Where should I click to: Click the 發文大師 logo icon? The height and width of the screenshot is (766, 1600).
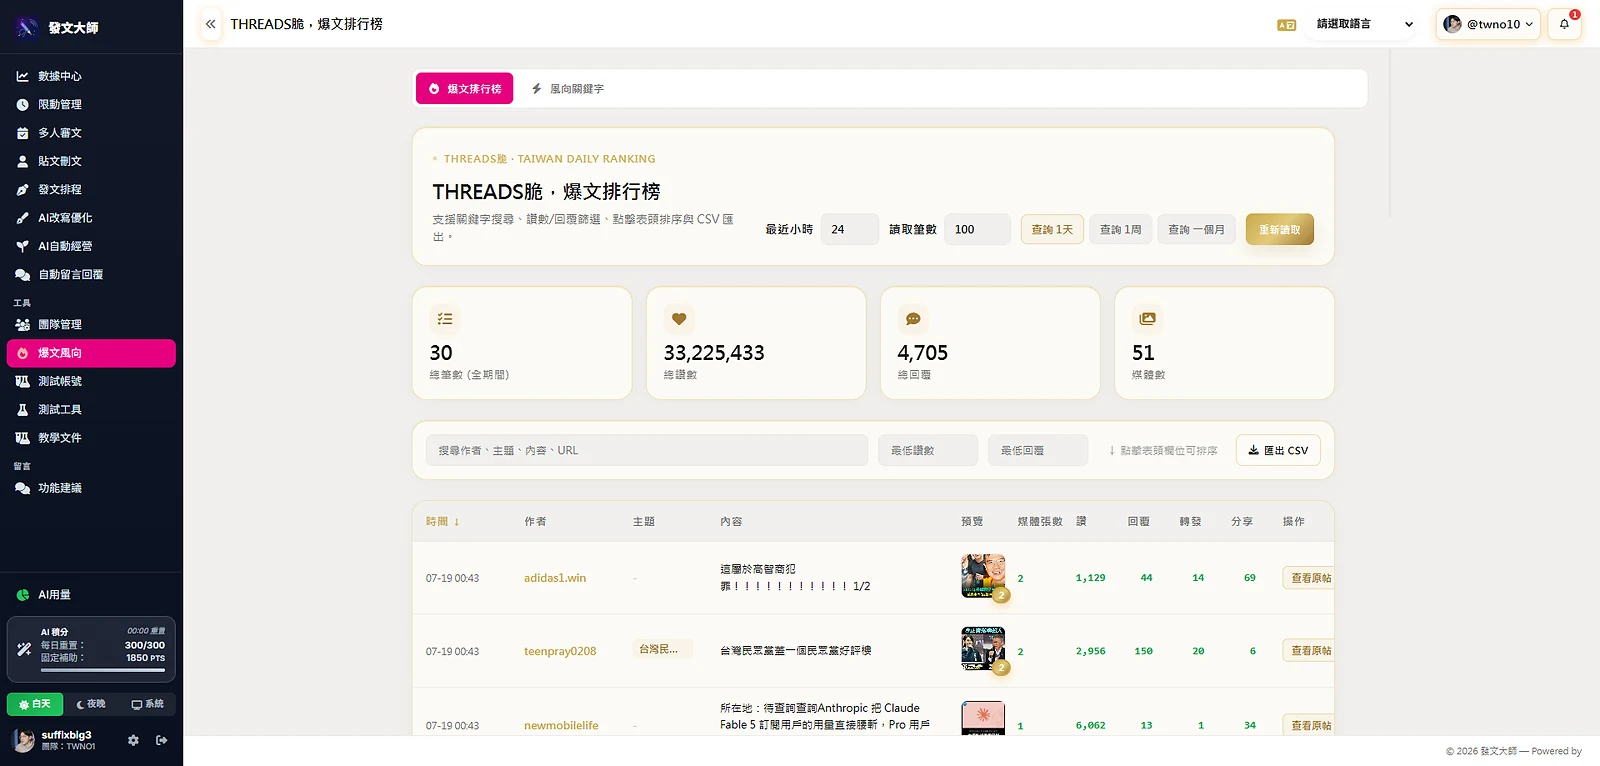tap(26, 27)
